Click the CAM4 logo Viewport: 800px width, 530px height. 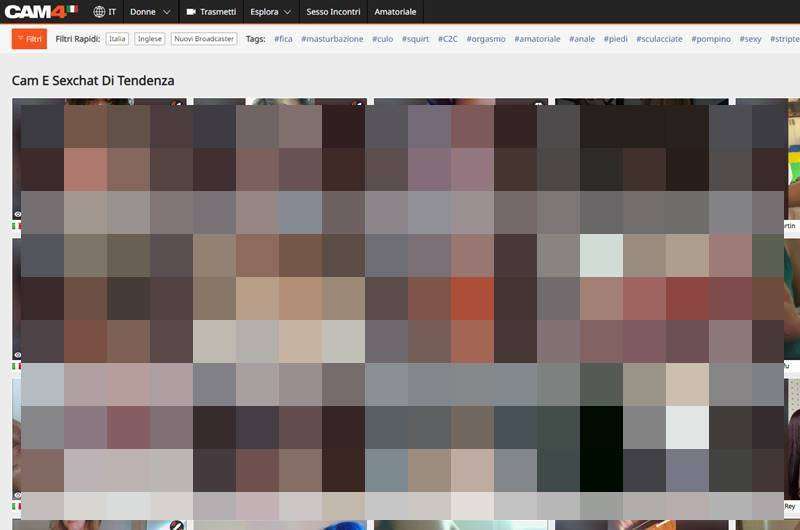click(x=36, y=12)
